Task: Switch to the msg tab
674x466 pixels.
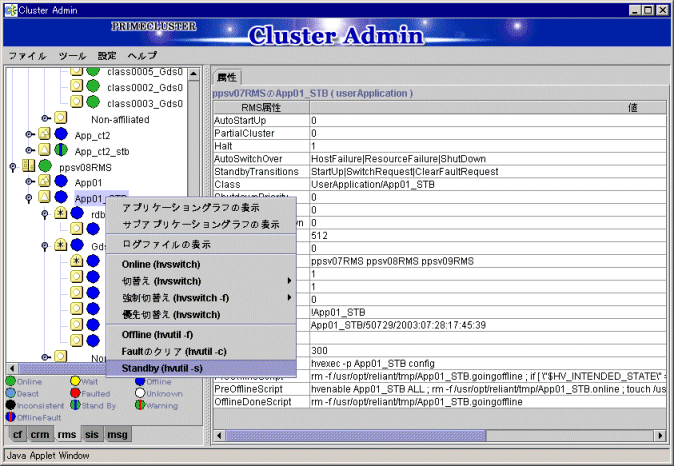Action: (x=117, y=435)
